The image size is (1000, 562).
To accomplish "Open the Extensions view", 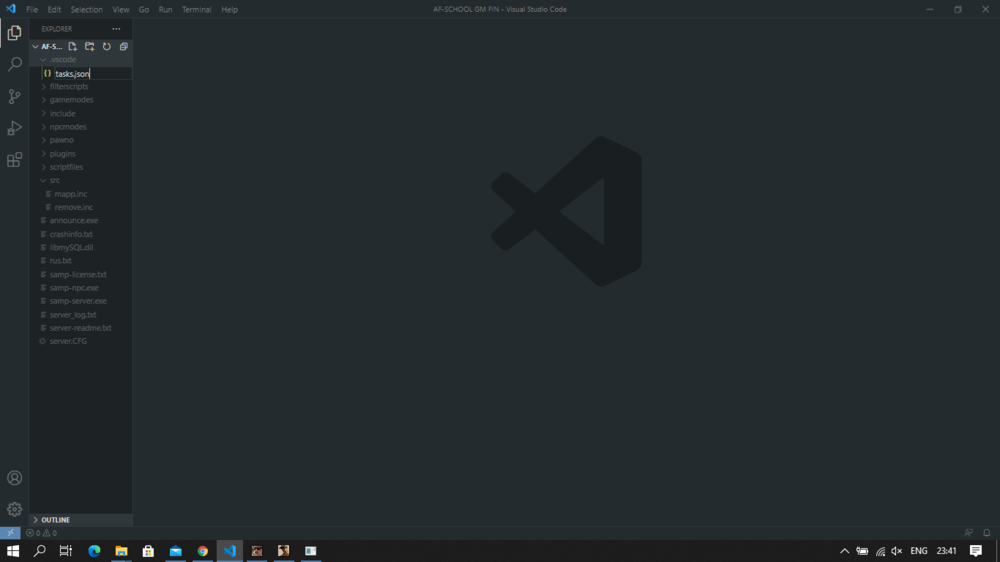I will coord(14,159).
